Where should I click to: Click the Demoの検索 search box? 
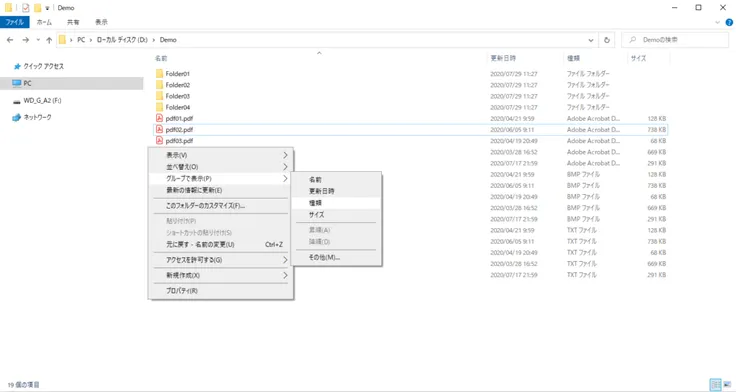[x=675, y=40]
